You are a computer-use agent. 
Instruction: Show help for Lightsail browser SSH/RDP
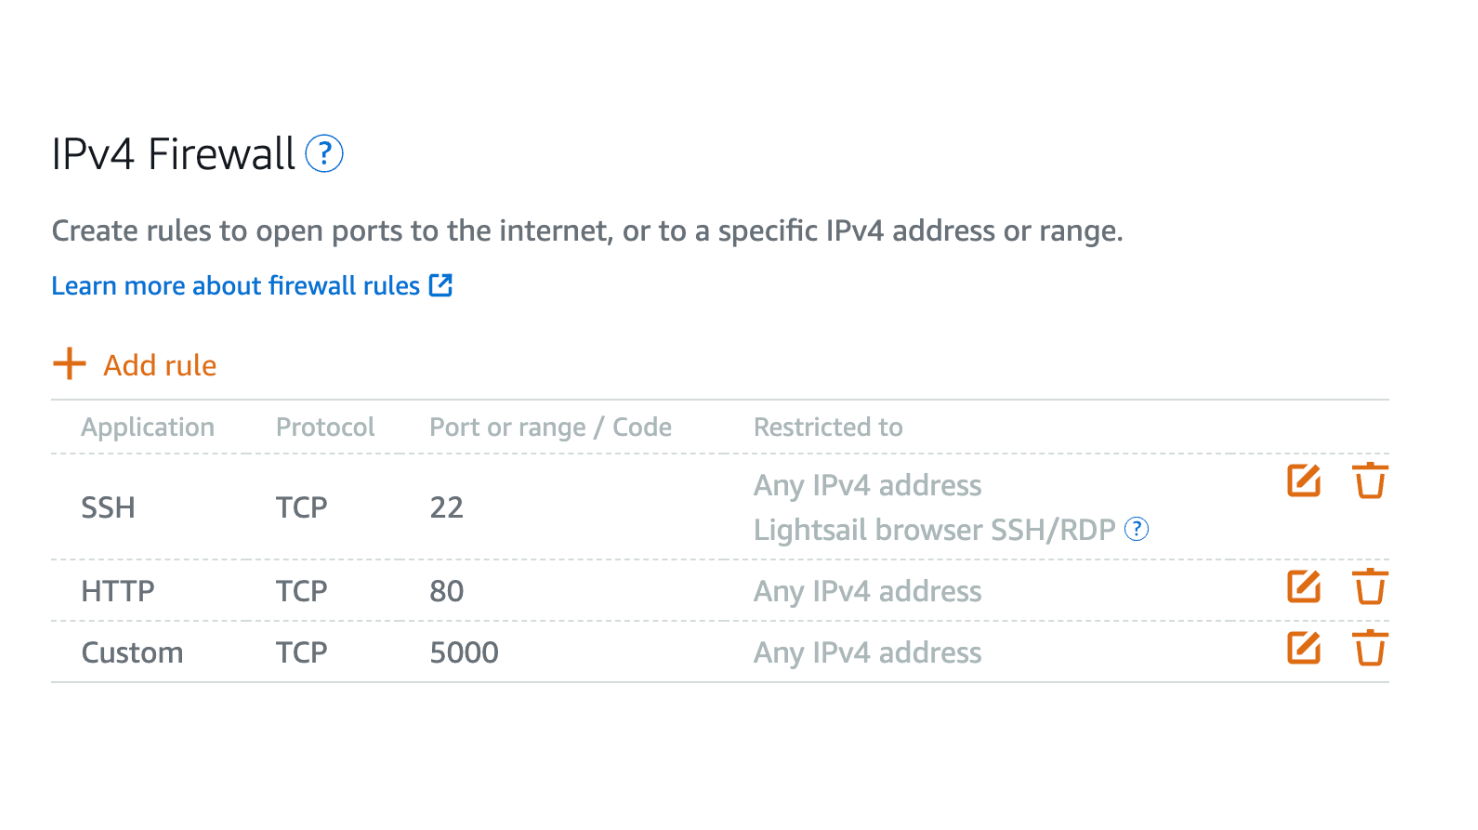(x=1136, y=529)
